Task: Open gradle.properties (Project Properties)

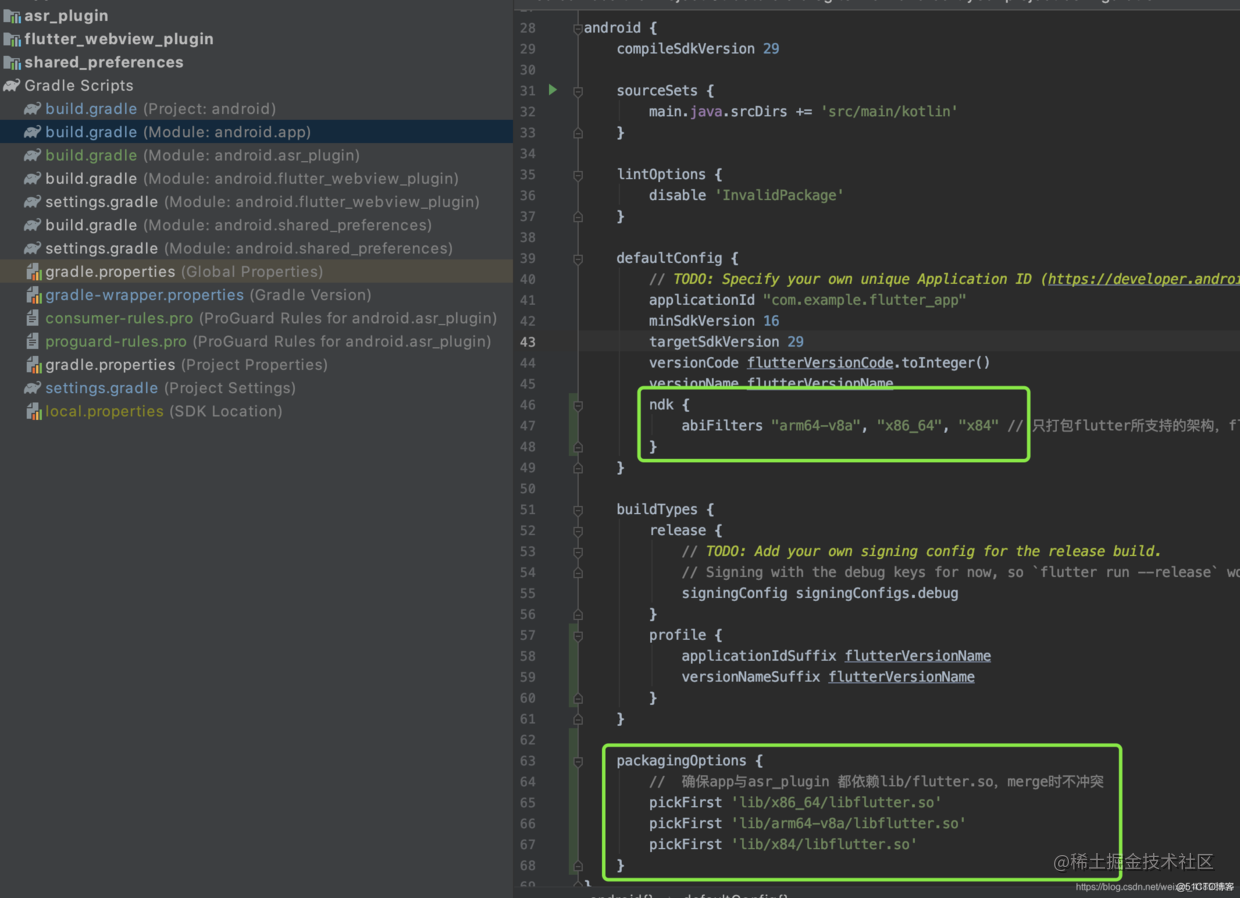Action: click(186, 365)
